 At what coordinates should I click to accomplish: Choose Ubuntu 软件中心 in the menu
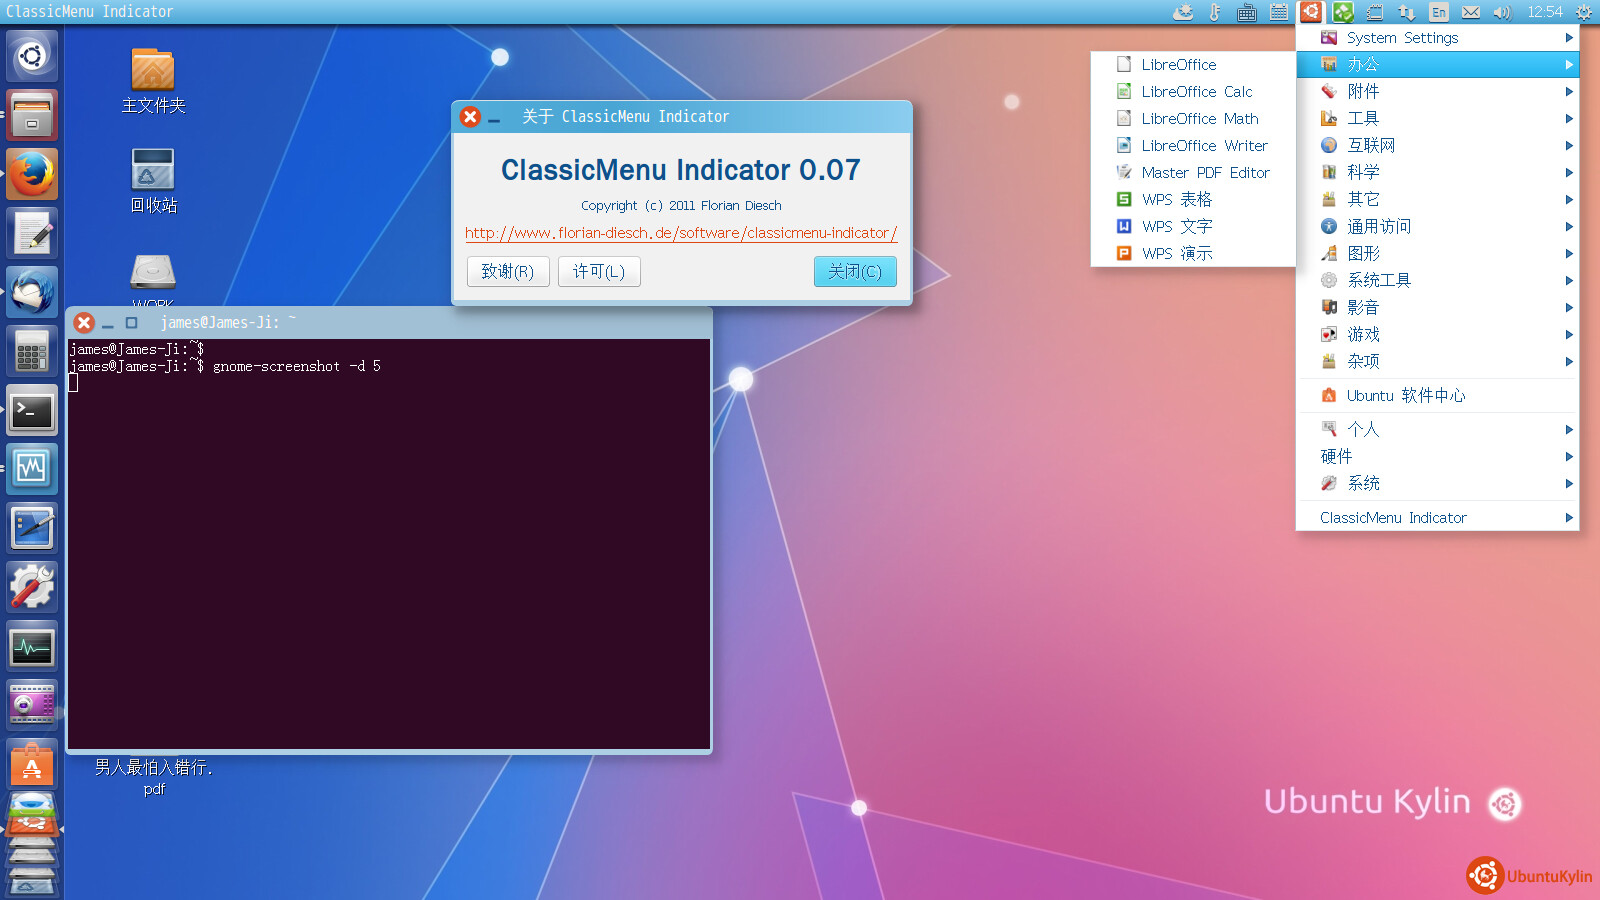click(x=1405, y=396)
